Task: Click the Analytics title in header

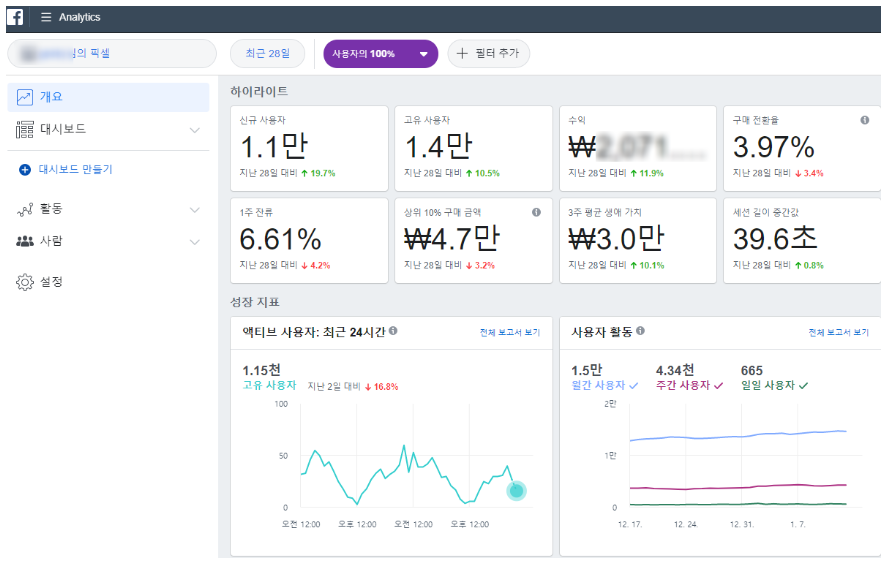Action: [x=80, y=18]
